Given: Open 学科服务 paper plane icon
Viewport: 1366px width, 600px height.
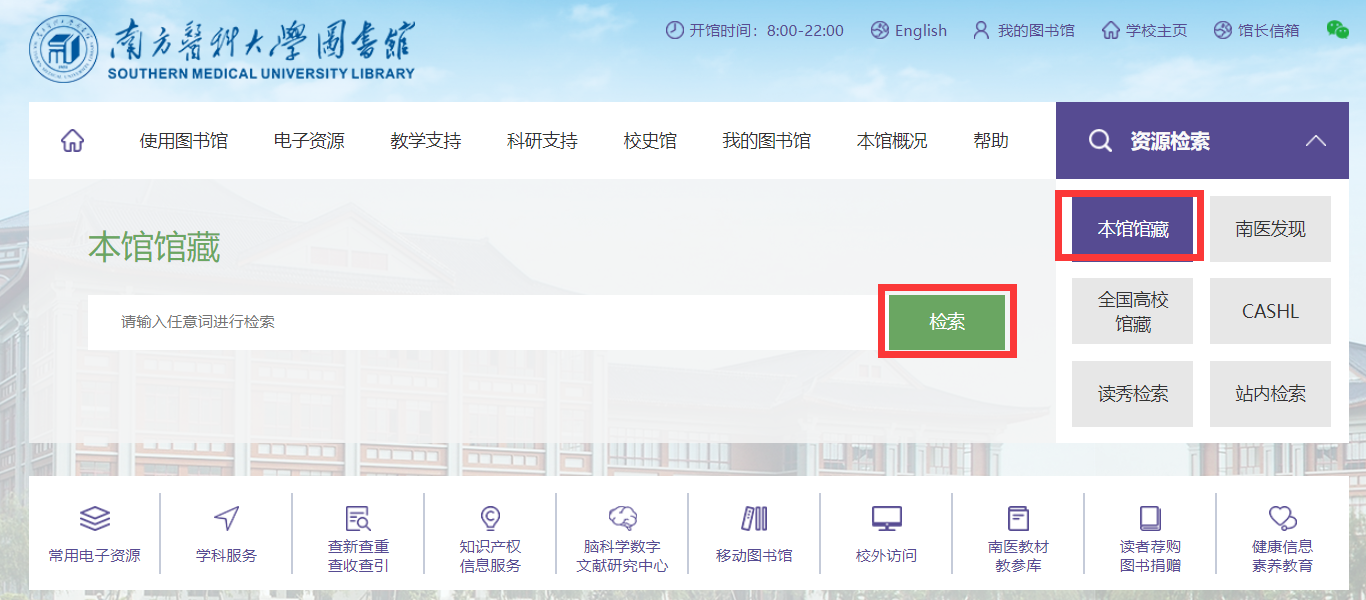Looking at the screenshot, I should (227, 518).
